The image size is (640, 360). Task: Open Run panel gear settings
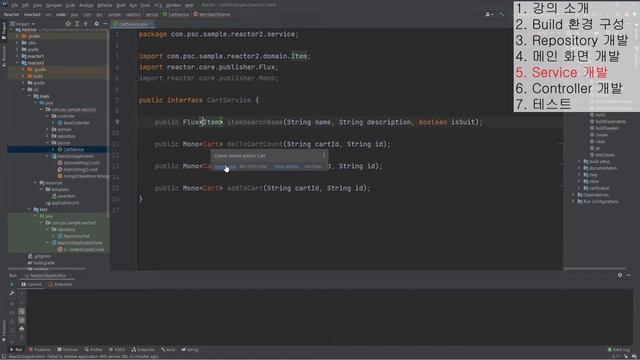(x=620, y=275)
